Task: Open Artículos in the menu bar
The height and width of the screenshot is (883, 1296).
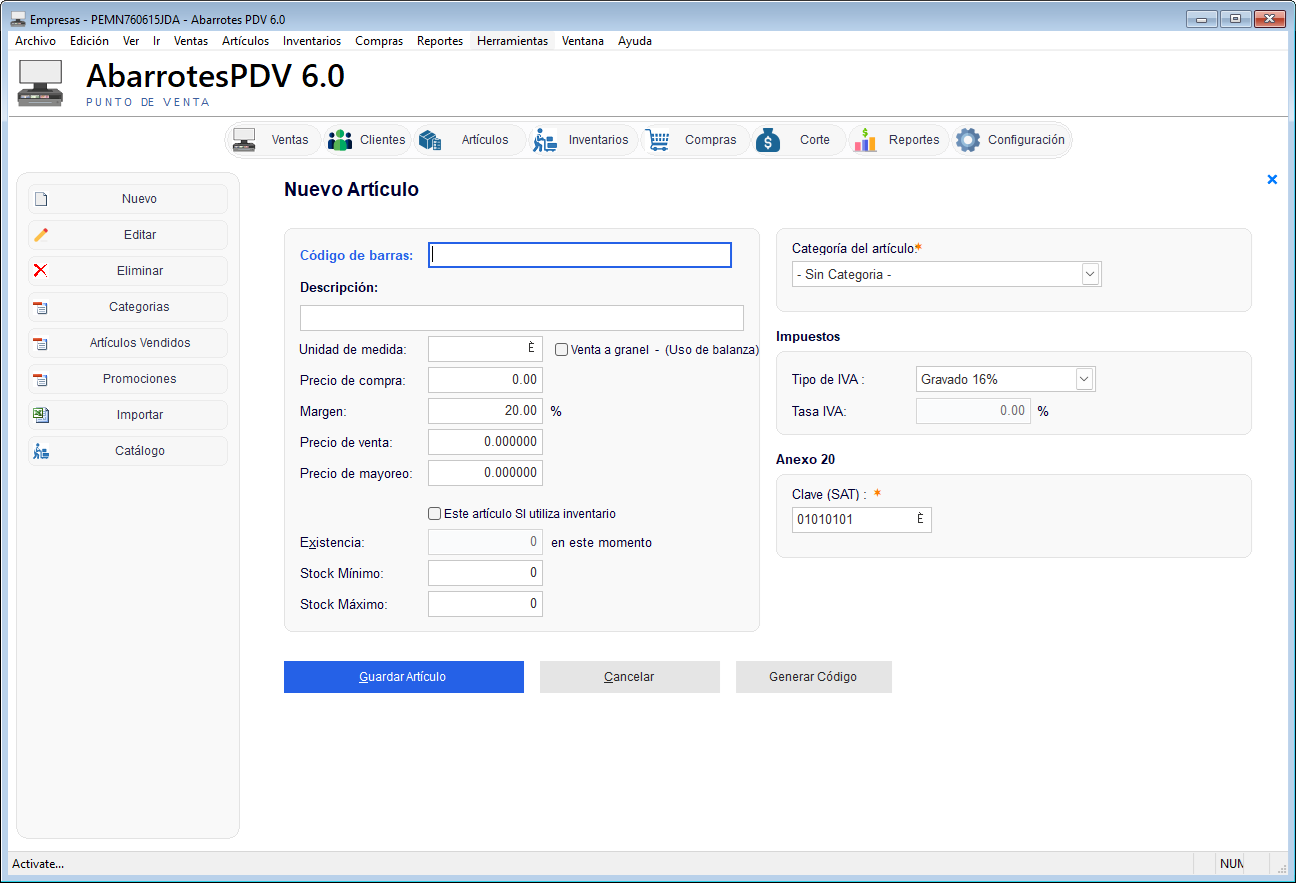Action: tap(245, 41)
